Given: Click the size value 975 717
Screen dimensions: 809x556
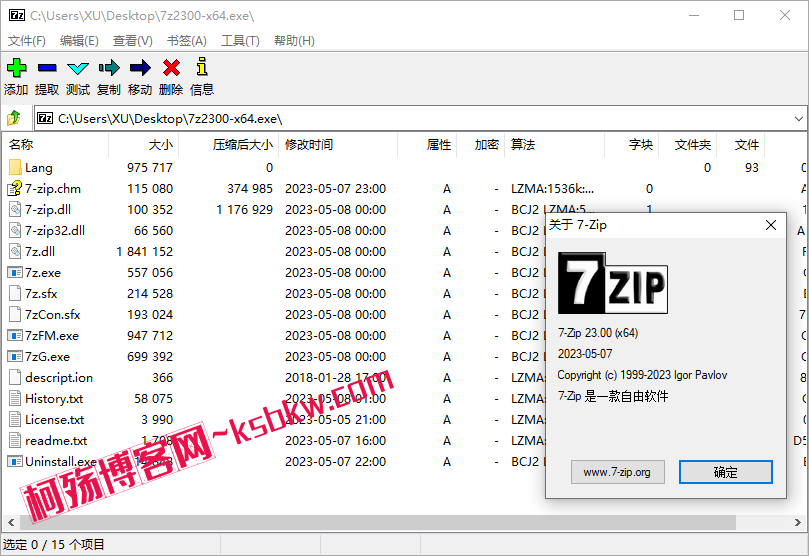Looking at the screenshot, I should (x=150, y=168).
